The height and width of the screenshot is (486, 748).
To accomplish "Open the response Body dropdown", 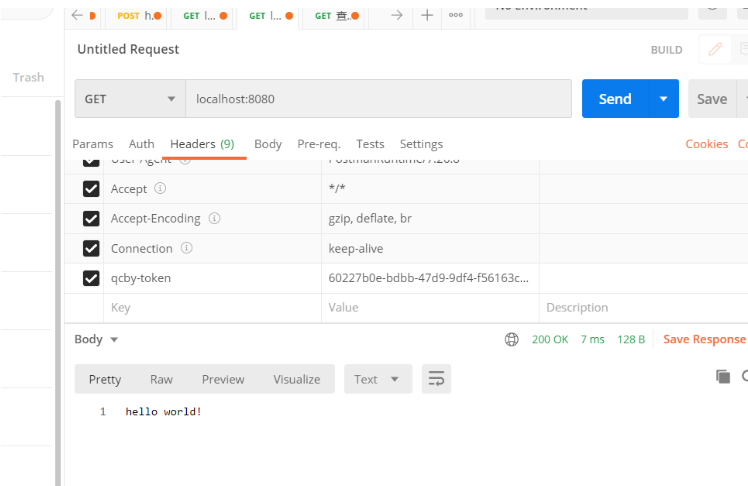I will coord(96,339).
